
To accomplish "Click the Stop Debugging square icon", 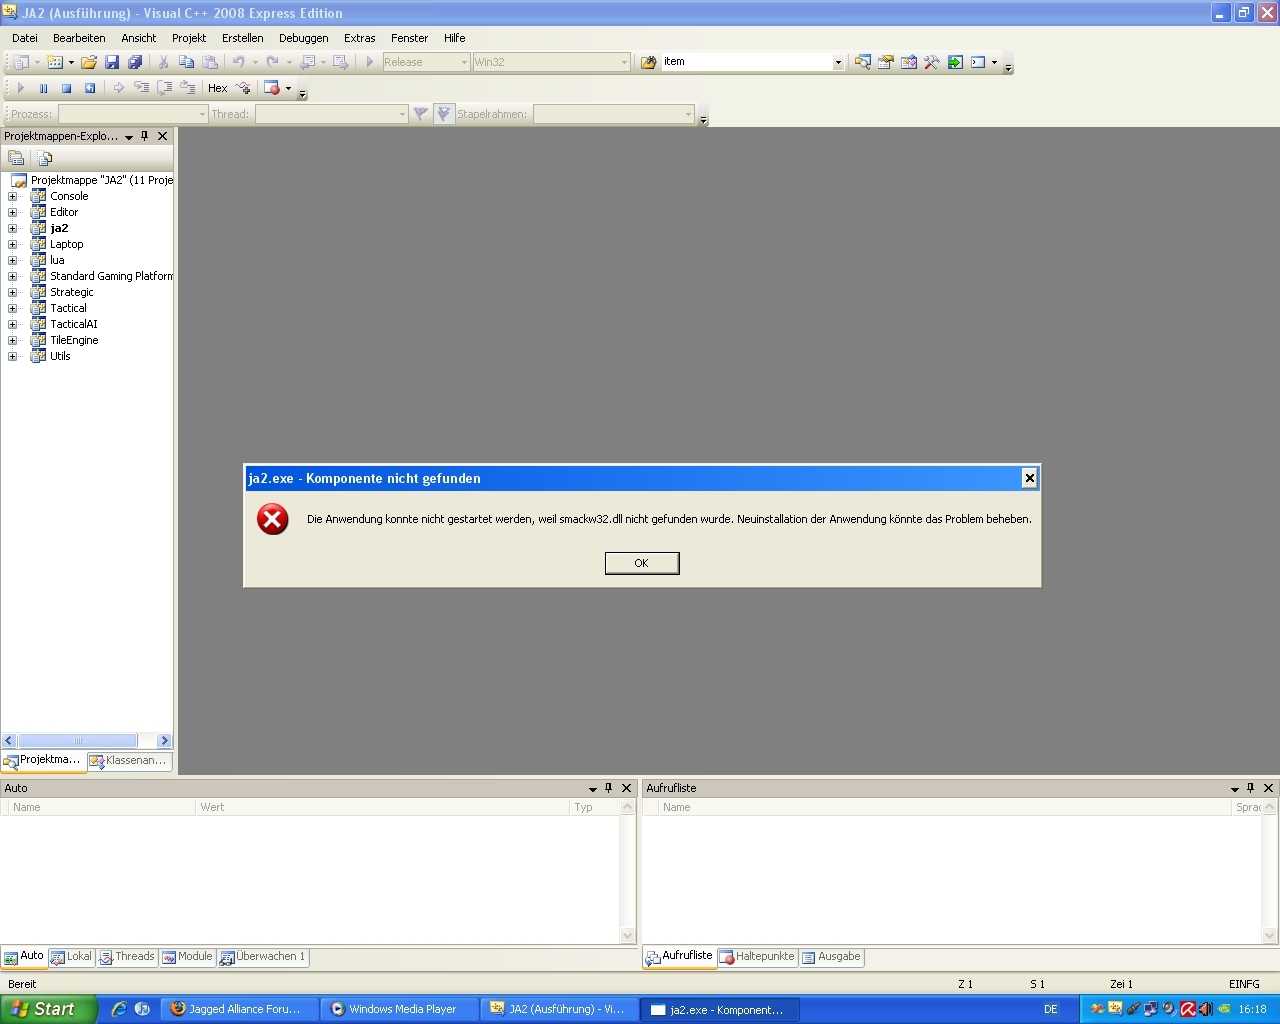I will click(66, 88).
